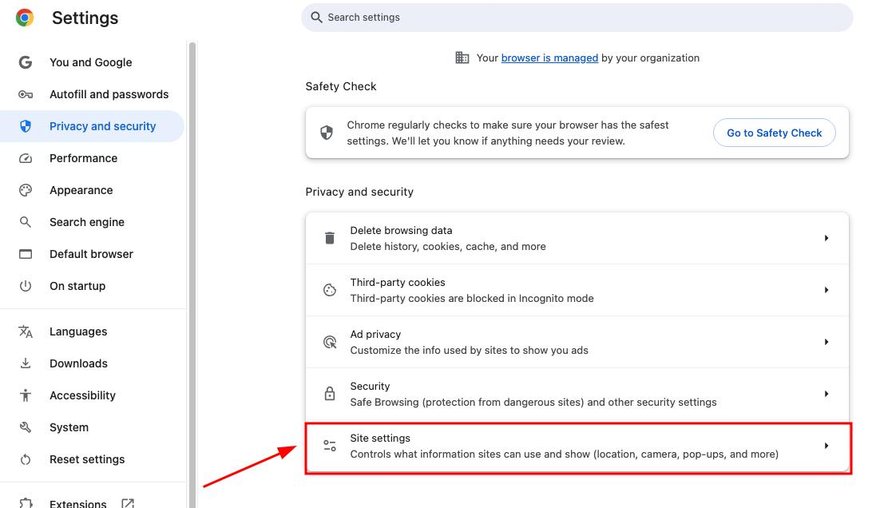Click the Search settings field

[577, 17]
